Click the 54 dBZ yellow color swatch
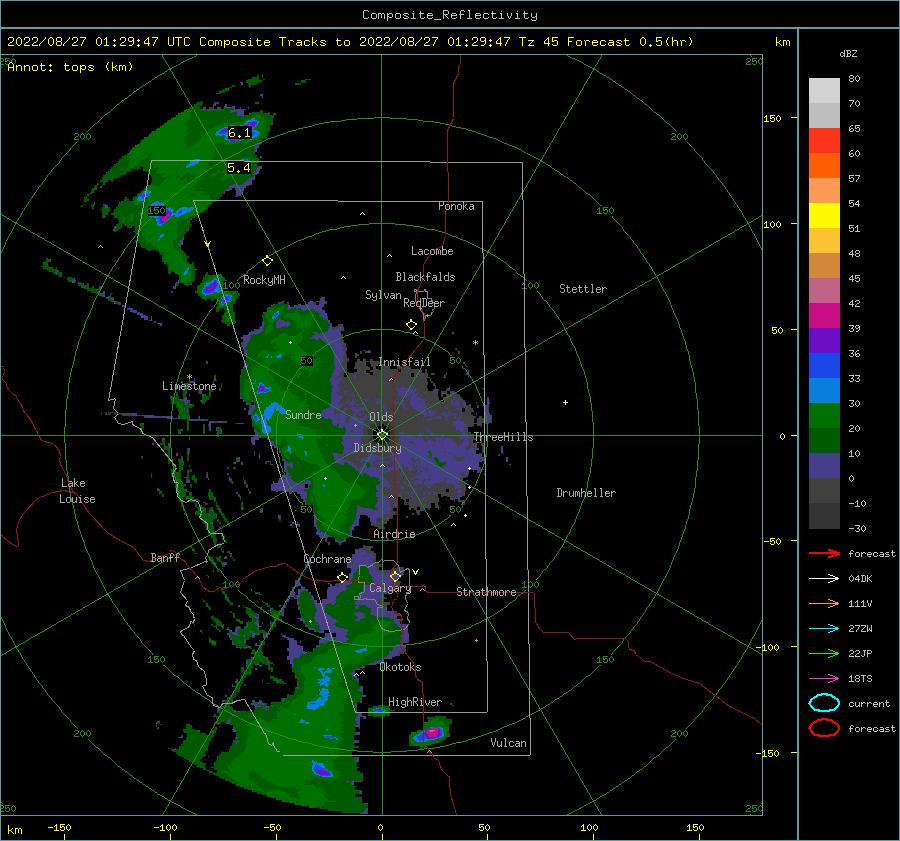Image resolution: width=900 pixels, height=841 pixels. tap(824, 215)
